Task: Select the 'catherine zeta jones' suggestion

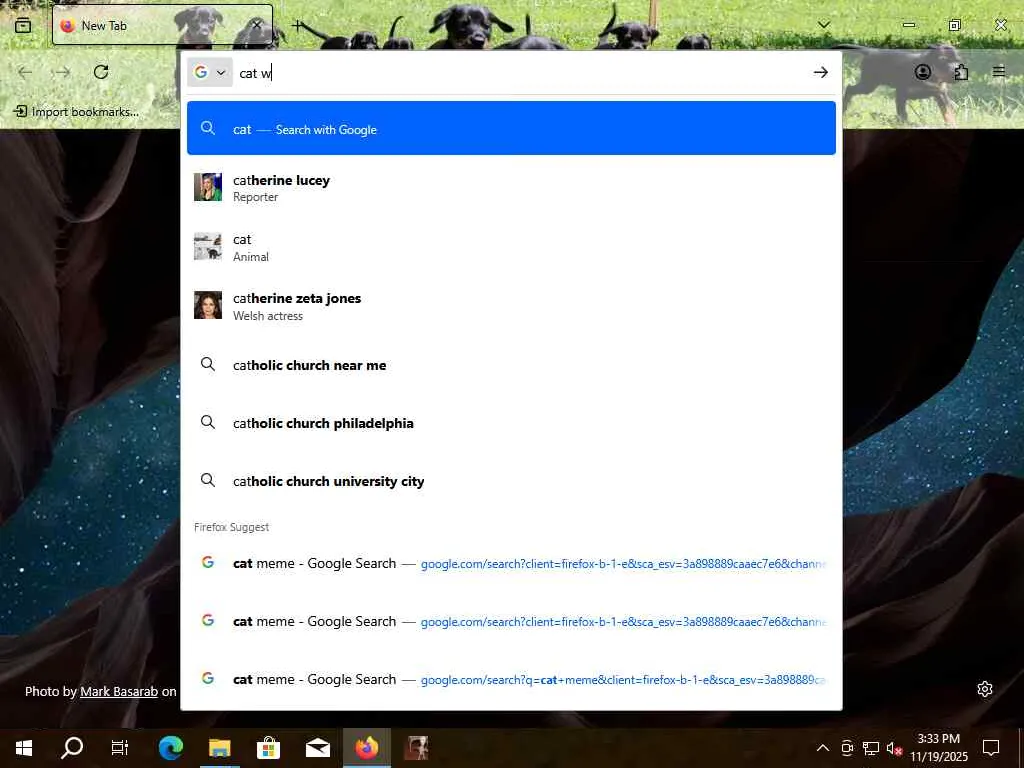Action: coord(511,306)
